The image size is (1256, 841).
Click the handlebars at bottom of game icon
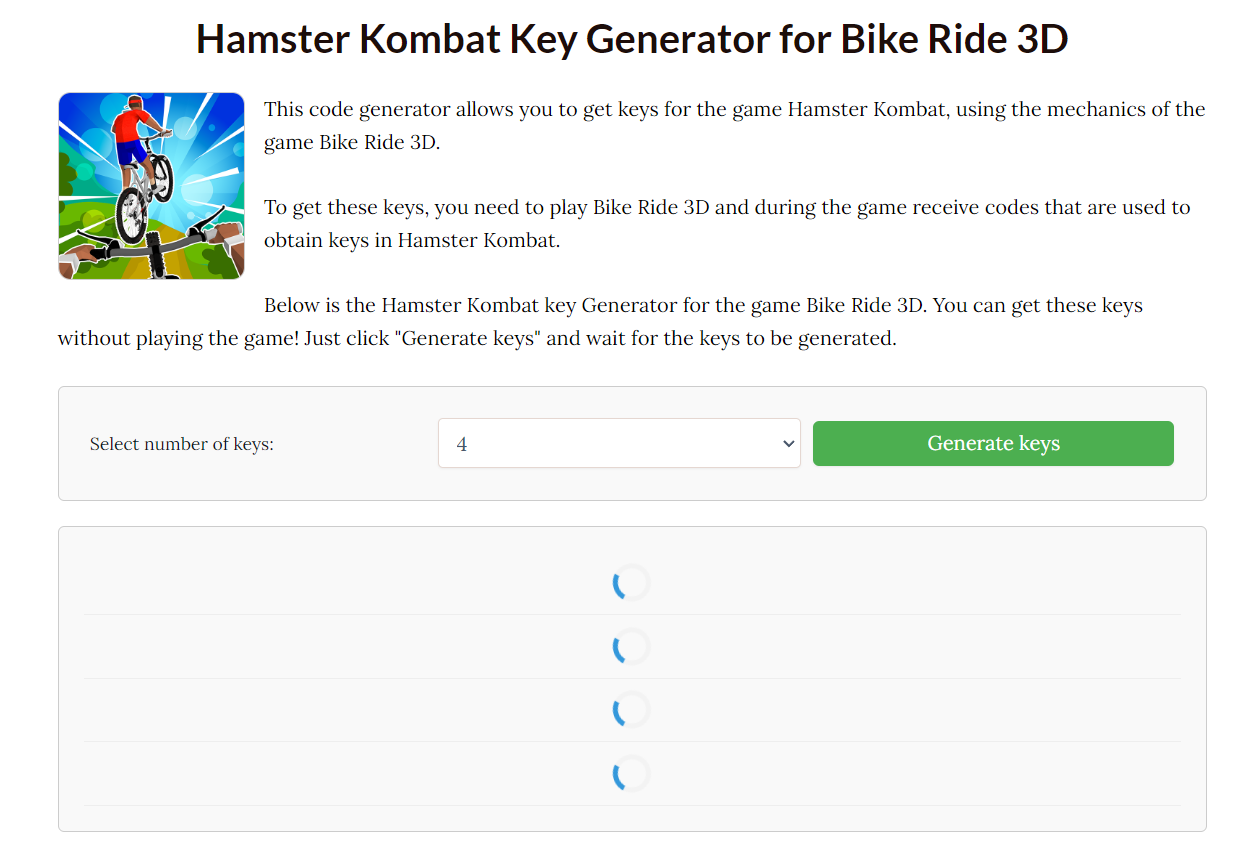pyautogui.click(x=150, y=245)
